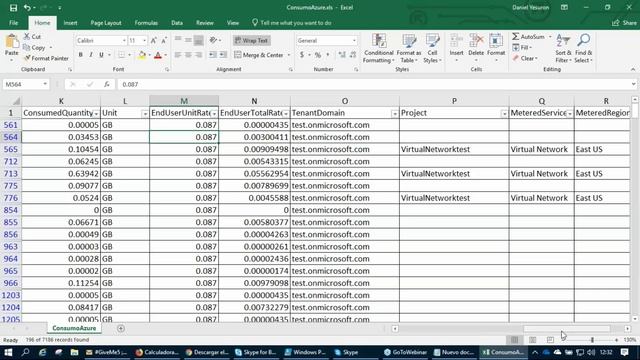Click the formula bar showing 0.087
640x360 pixels.
pyautogui.click(x=375, y=84)
